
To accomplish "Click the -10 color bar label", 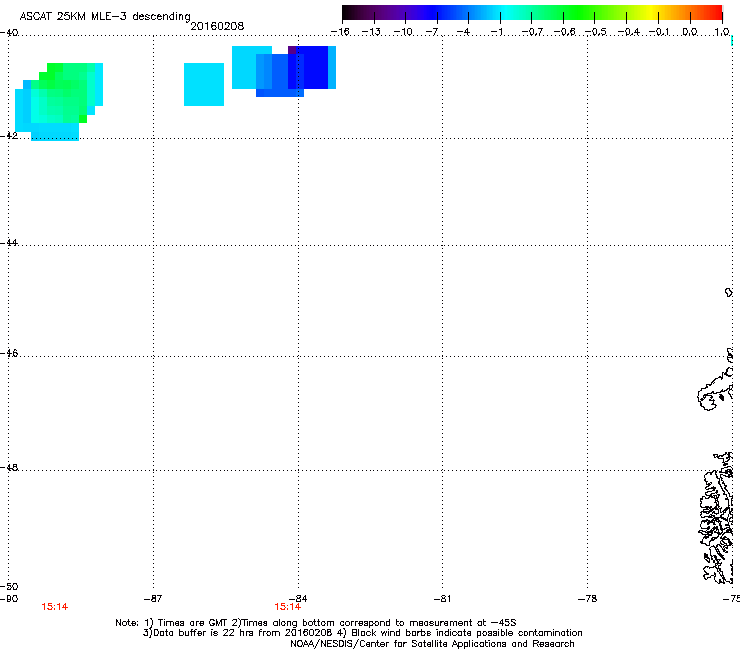I will (x=403, y=32).
